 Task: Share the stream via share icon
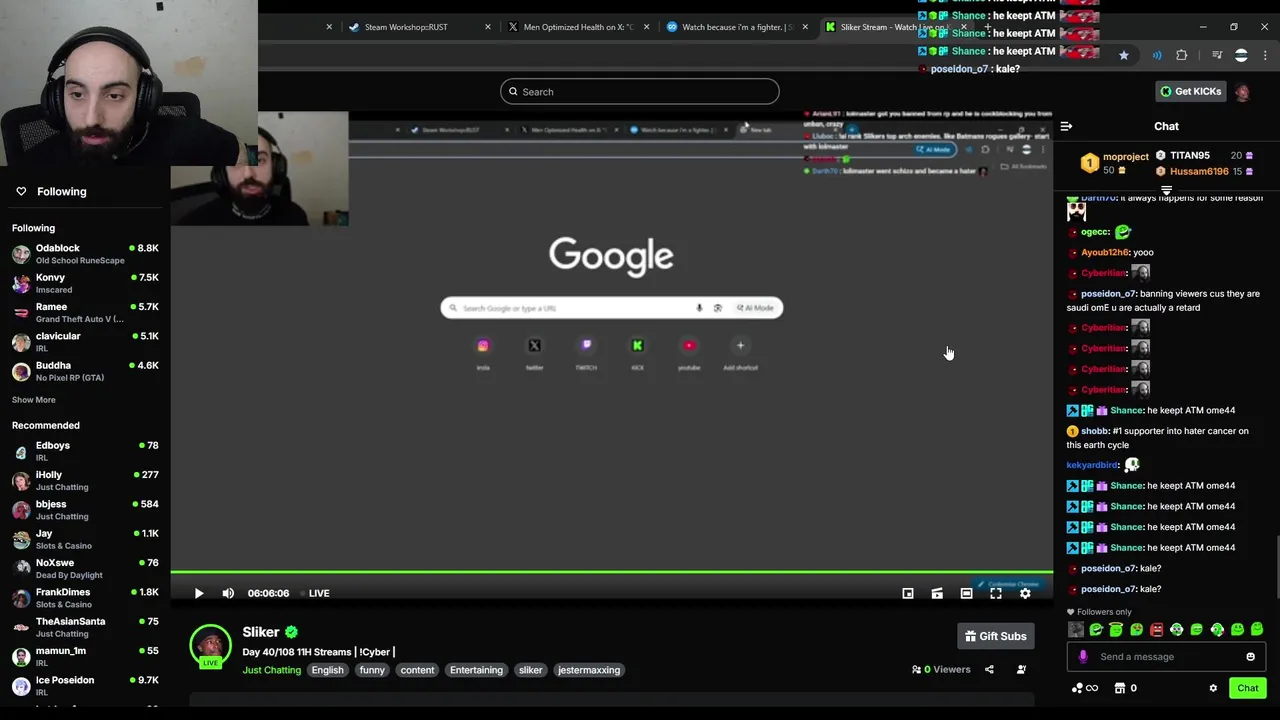(989, 670)
